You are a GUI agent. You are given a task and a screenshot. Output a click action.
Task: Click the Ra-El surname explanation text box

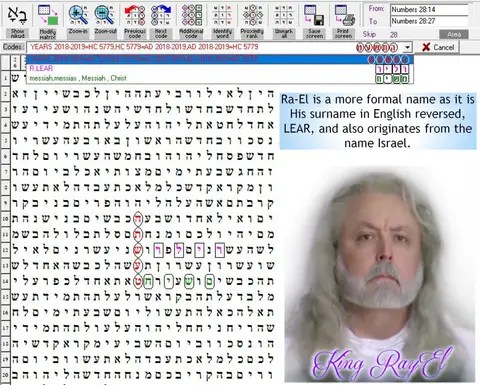point(378,121)
